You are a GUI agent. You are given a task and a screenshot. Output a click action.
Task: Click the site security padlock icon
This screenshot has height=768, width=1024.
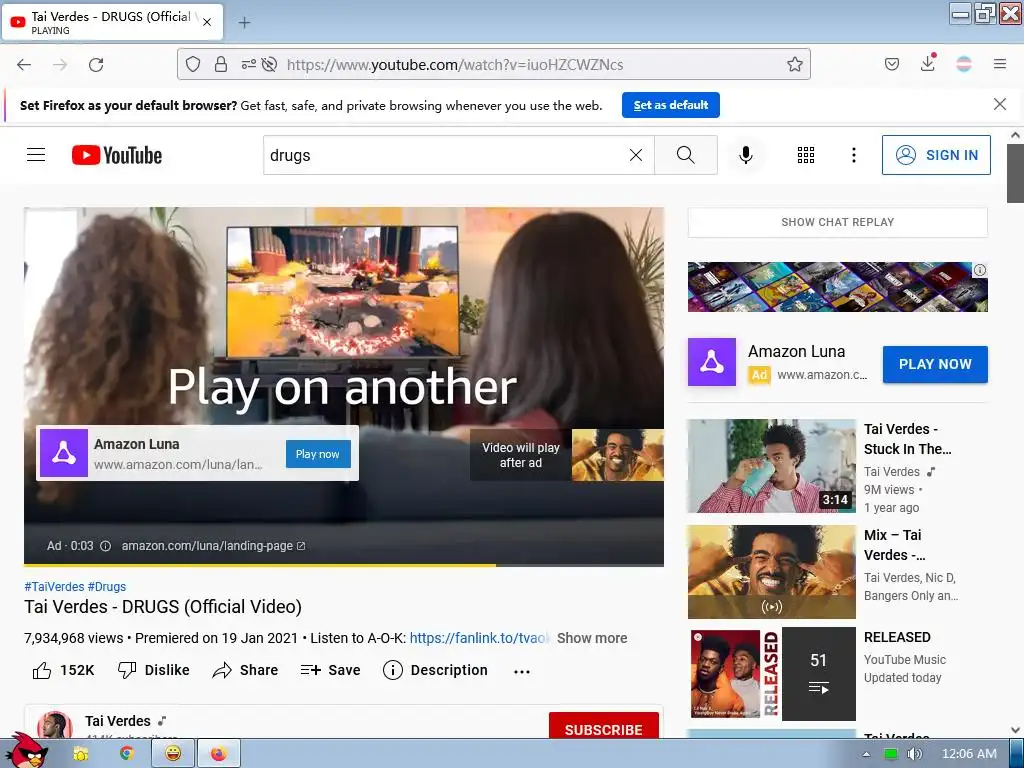point(221,64)
